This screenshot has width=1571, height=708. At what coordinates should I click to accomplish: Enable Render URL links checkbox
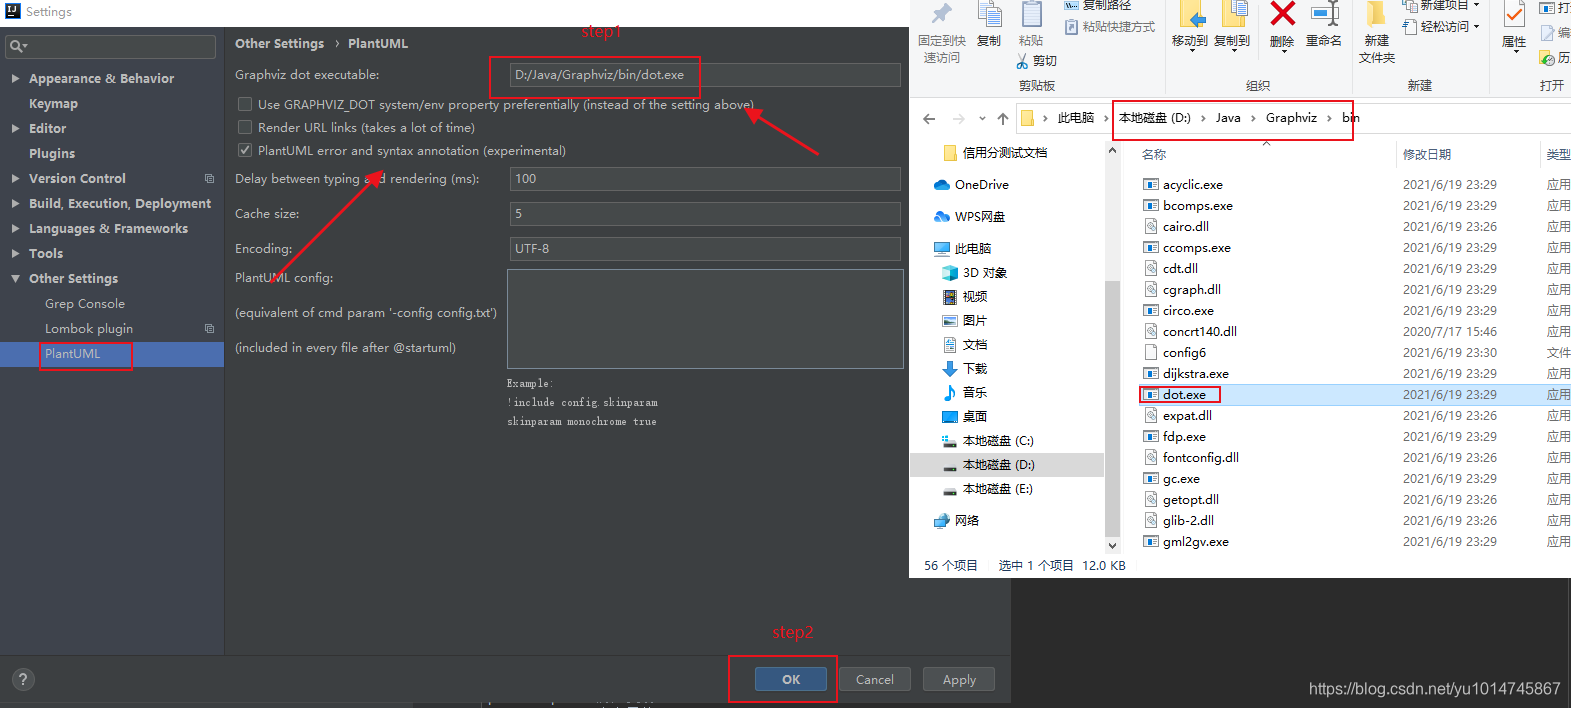tap(245, 127)
